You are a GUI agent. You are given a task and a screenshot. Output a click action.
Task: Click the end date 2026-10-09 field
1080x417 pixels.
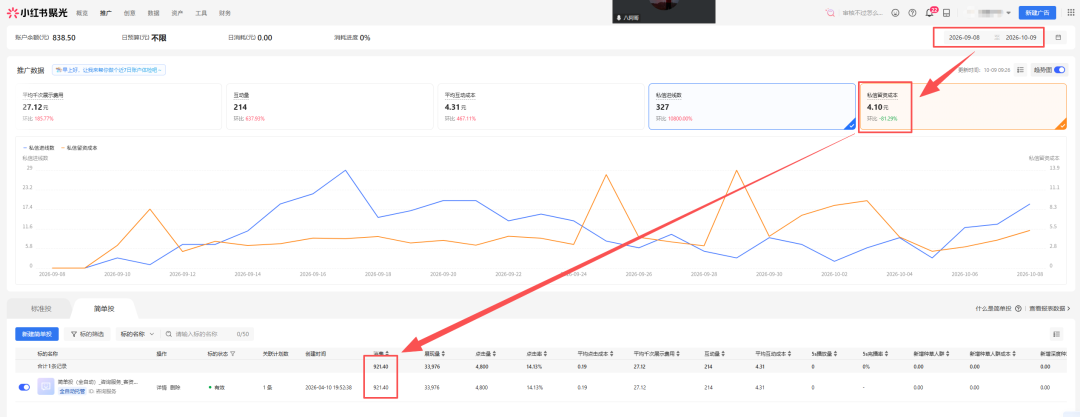click(1021, 37)
